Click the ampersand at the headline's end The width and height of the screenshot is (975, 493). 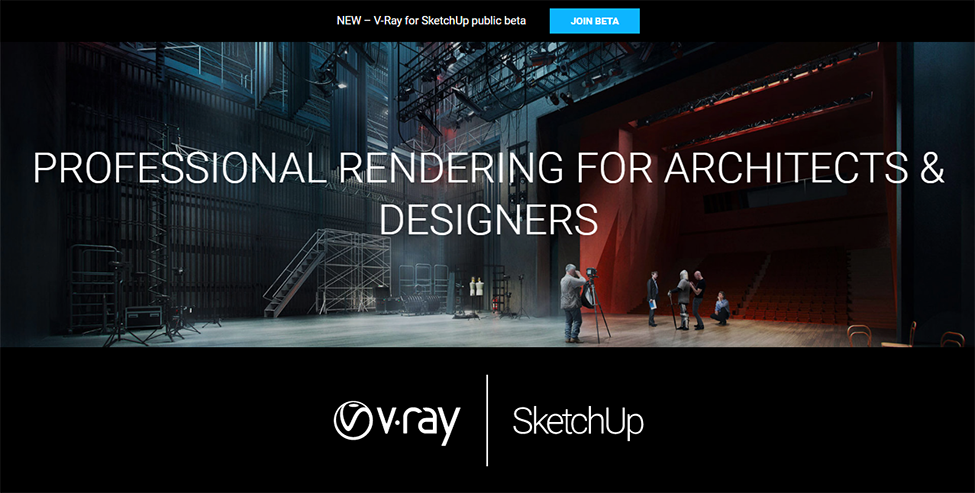pos(930,169)
